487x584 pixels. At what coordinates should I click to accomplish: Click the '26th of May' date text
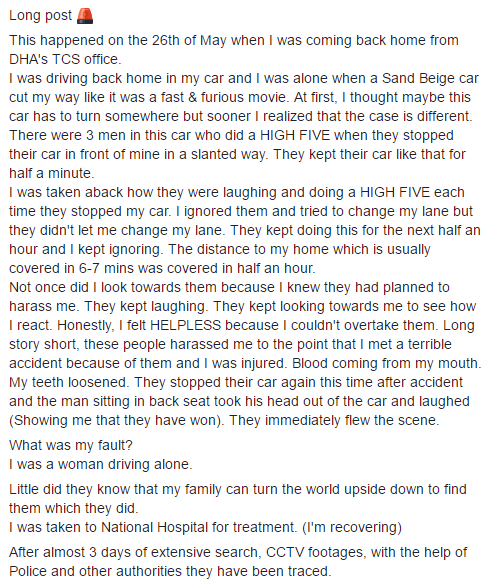189,40
